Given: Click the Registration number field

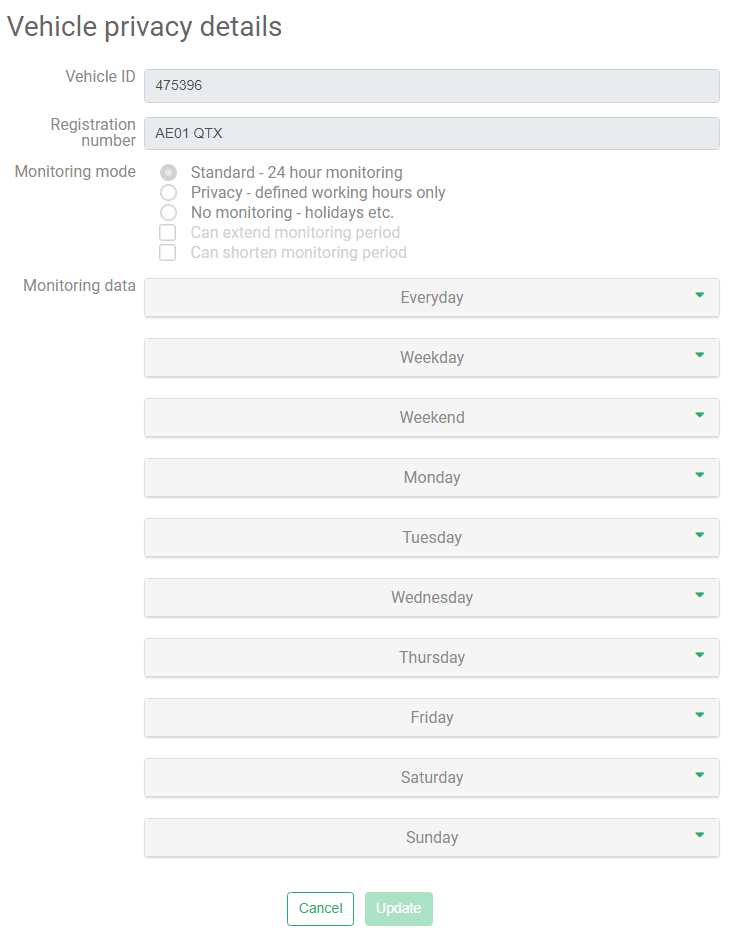Looking at the screenshot, I should (x=432, y=133).
